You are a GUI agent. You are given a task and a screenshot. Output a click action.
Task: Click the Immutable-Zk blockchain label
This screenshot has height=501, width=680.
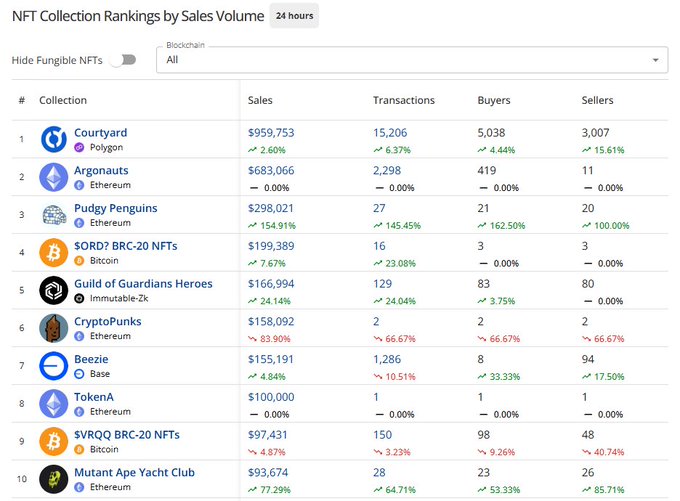[x=119, y=298]
